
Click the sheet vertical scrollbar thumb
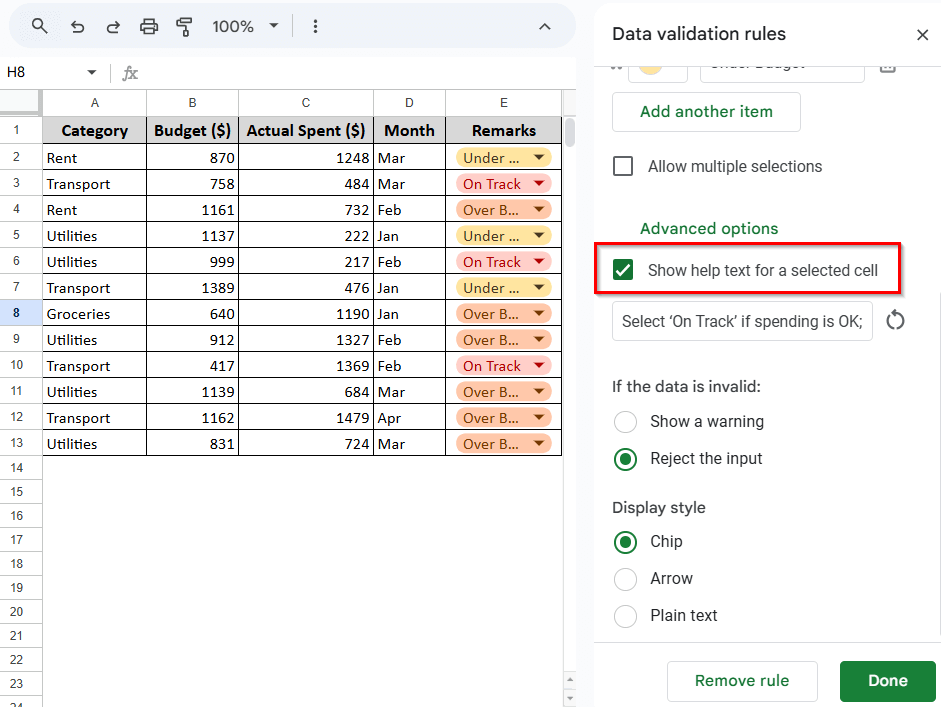570,132
